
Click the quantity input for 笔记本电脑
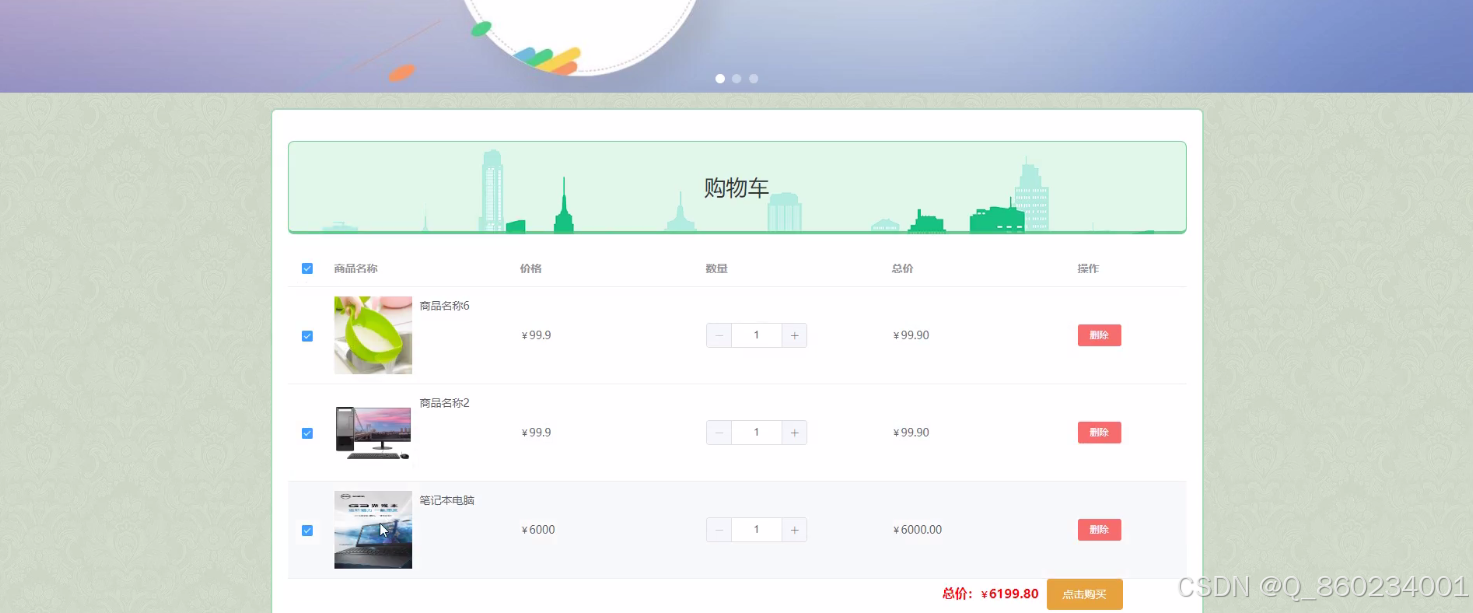coord(756,529)
